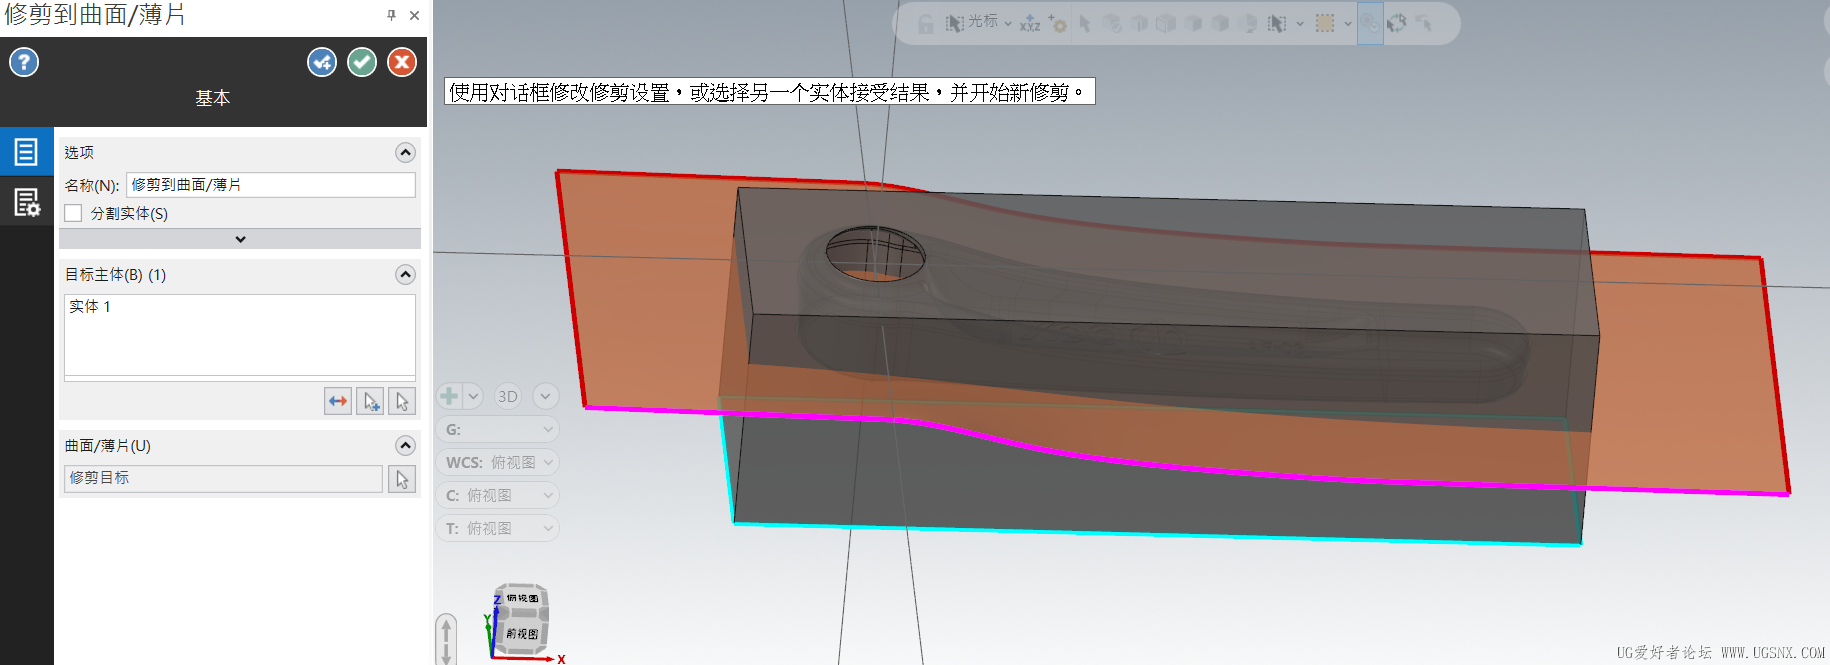
Task: Click the blue help question mark icon
Action: point(24,62)
